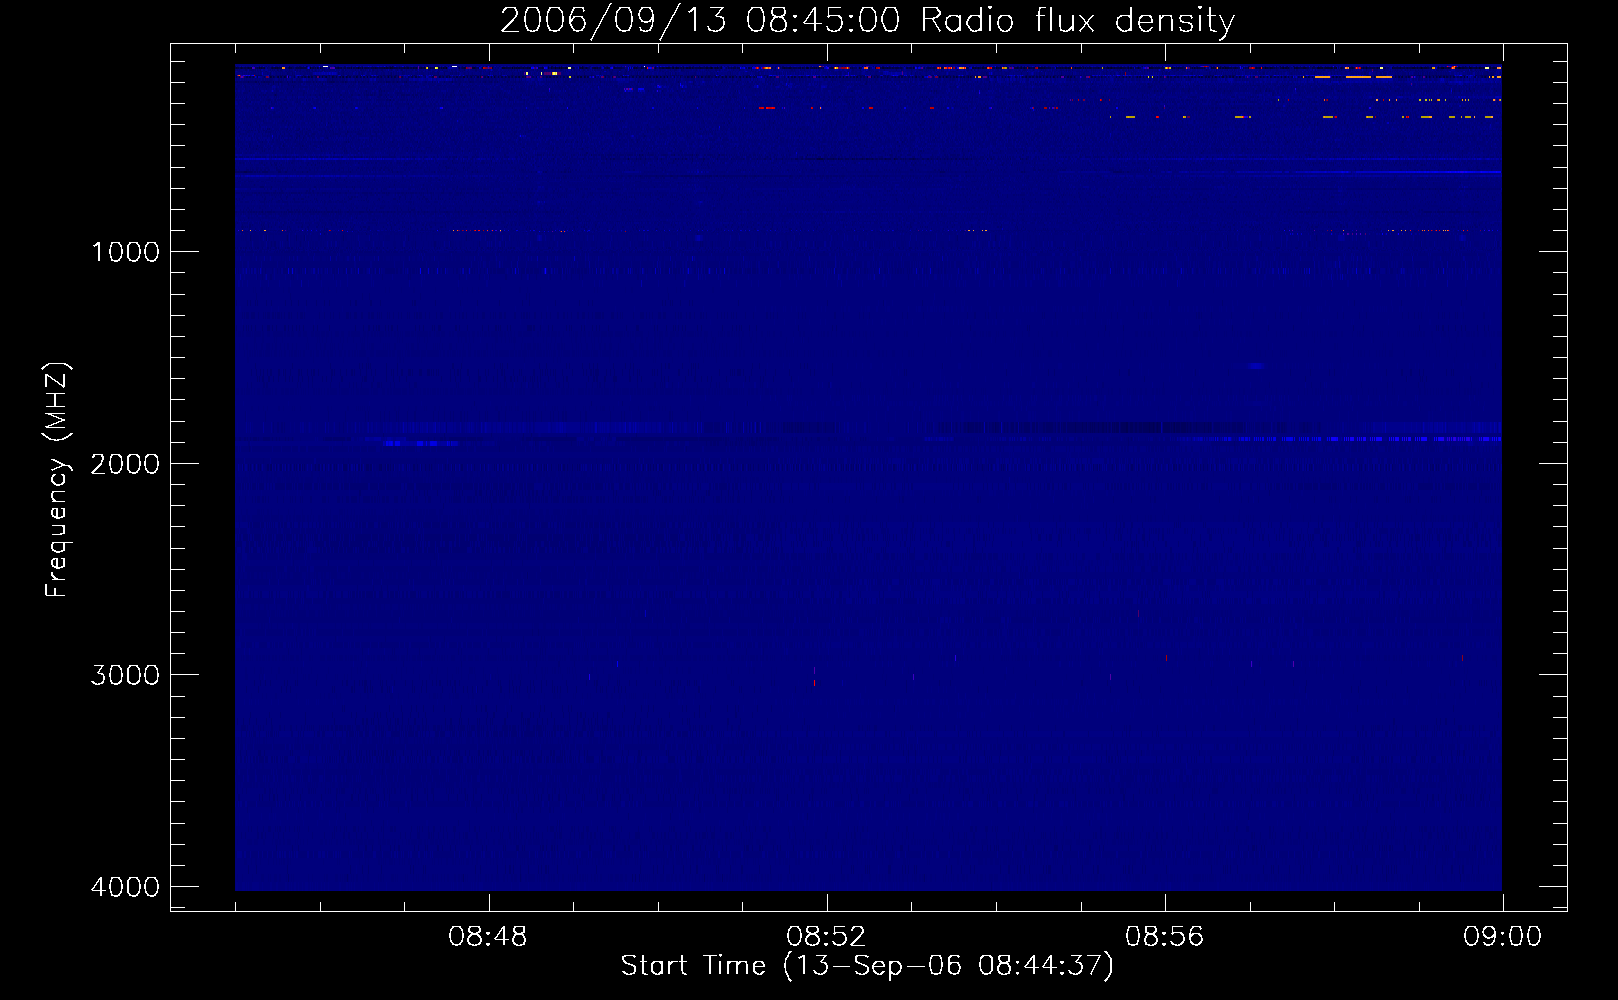
Task: Click the 'Frequency (MHZ)' axis label
Action: coord(57,479)
